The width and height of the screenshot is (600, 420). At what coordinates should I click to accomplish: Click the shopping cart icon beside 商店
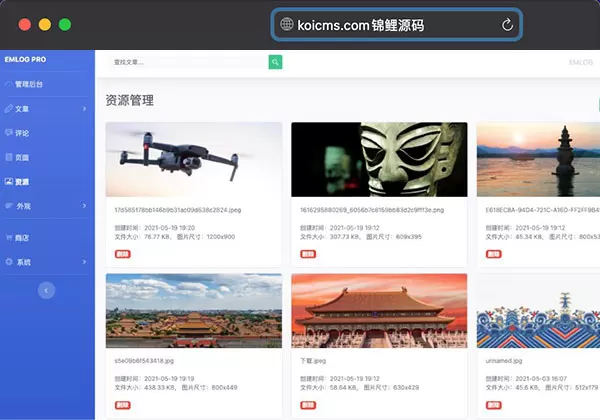click(x=9, y=238)
